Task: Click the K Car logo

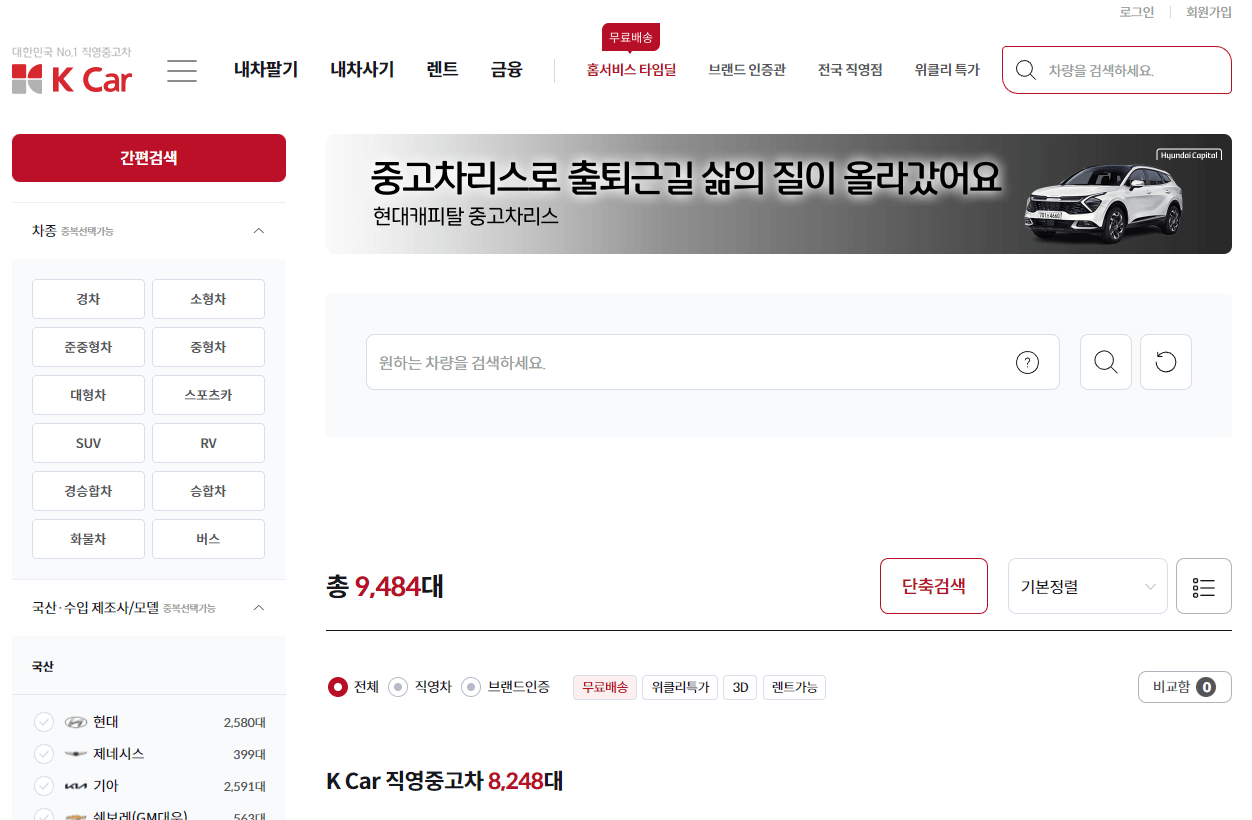Action: coord(72,79)
